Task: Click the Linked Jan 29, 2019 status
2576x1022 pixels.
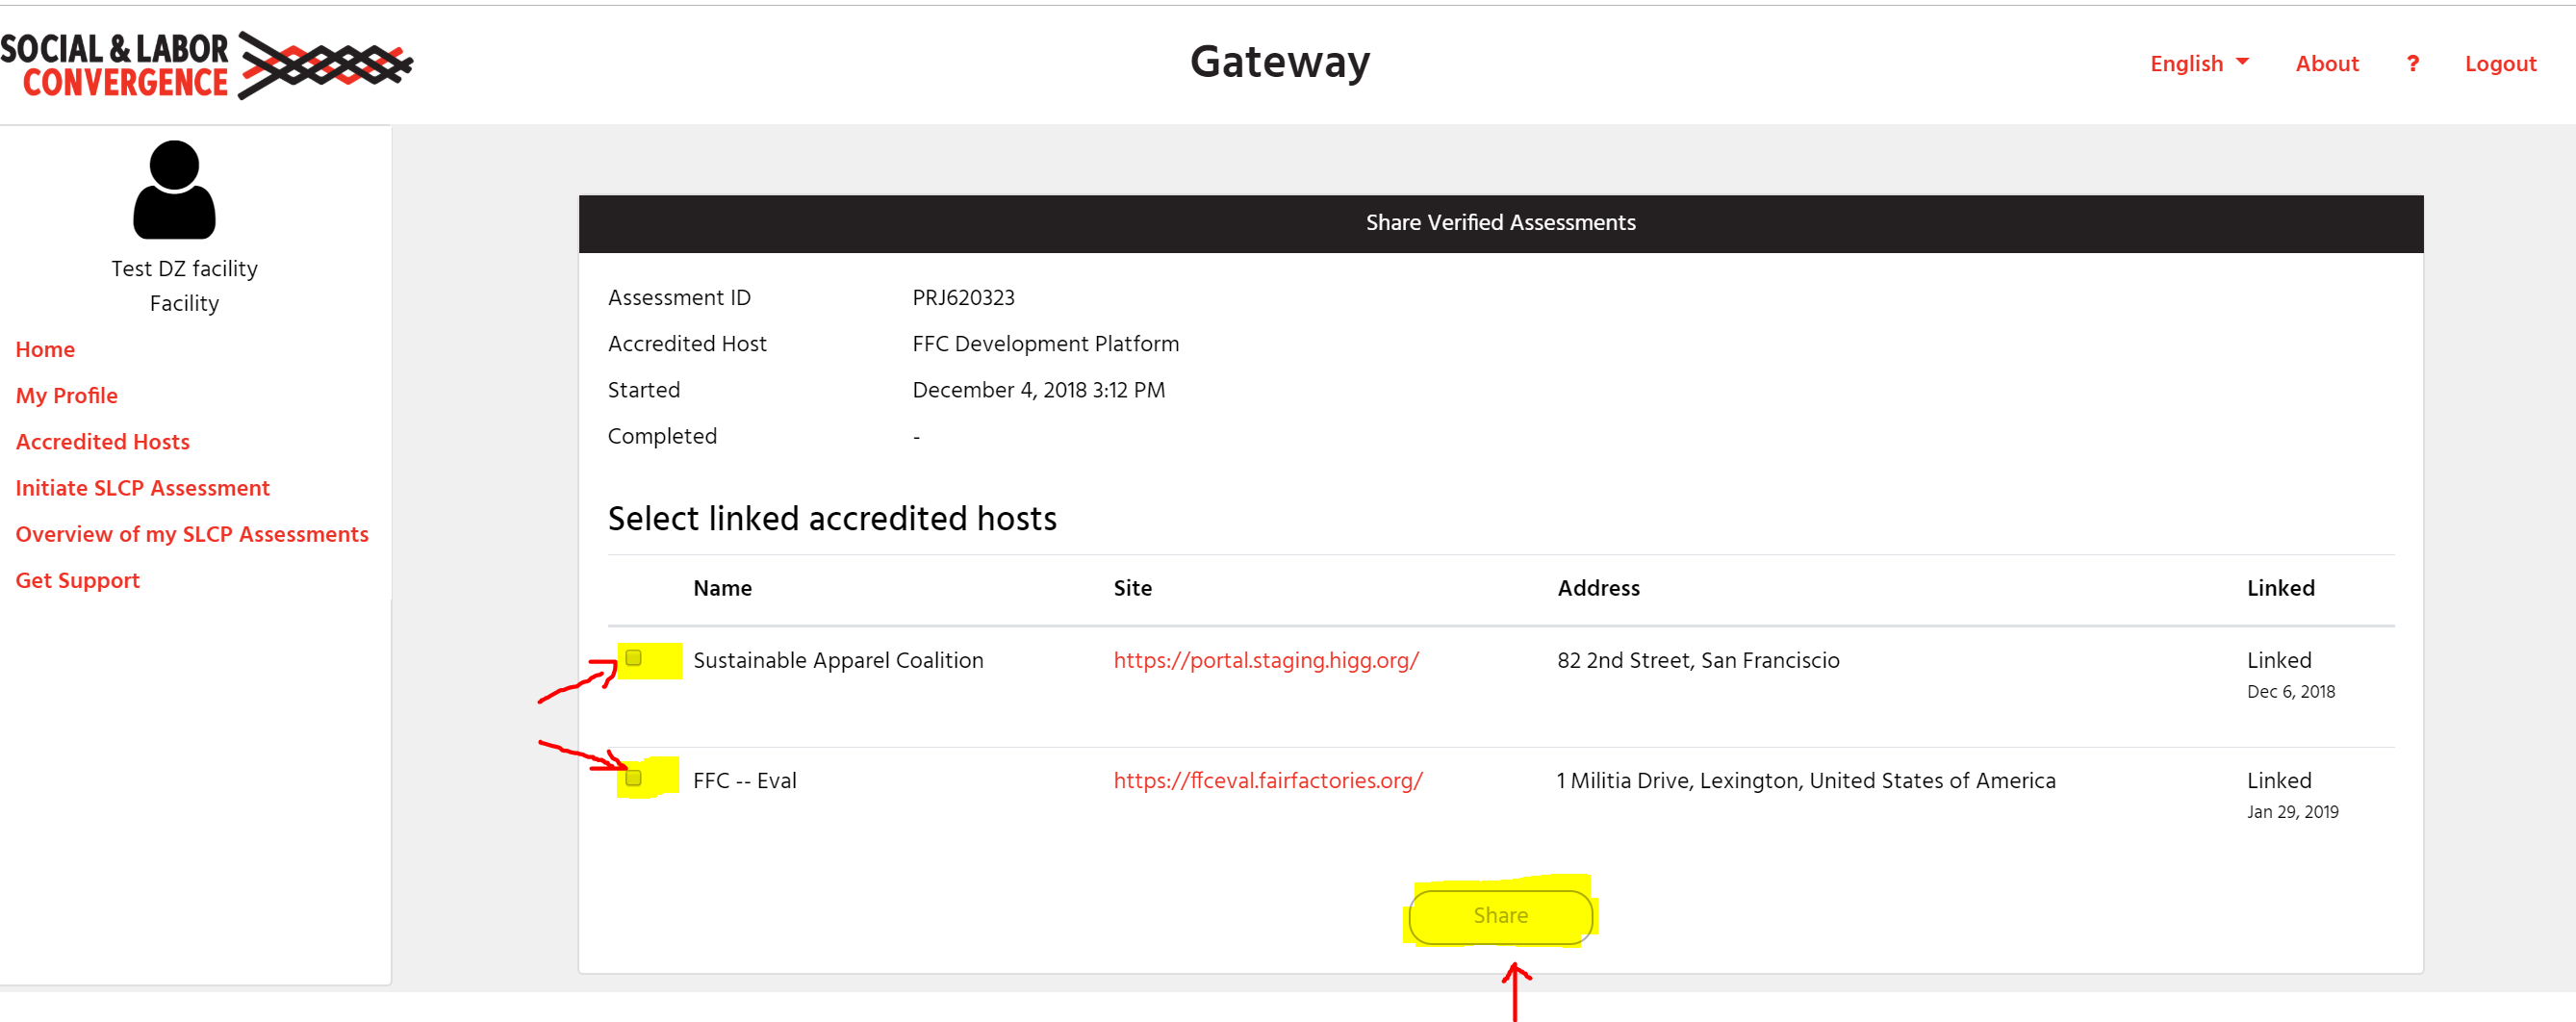Action: (x=2292, y=794)
